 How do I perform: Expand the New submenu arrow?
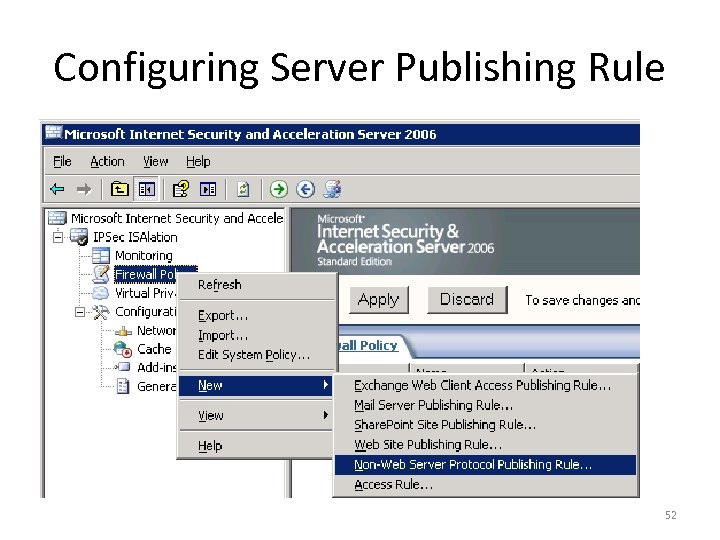325,385
